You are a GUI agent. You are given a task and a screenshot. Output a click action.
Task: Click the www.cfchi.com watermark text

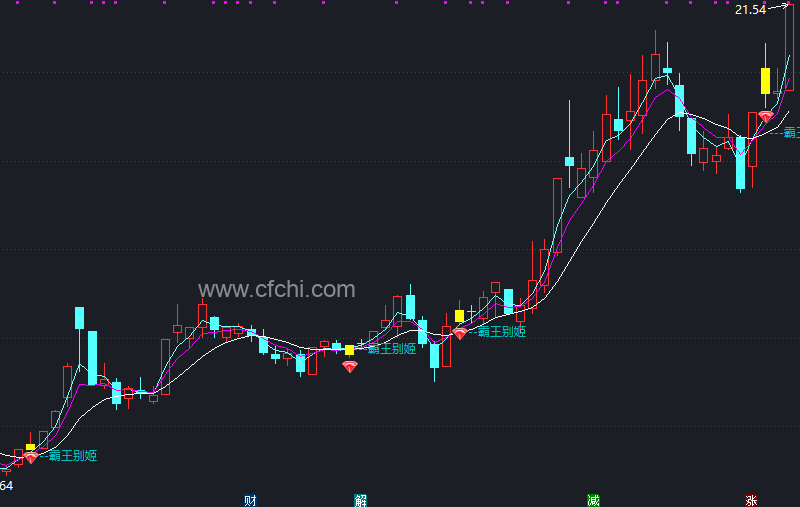pos(277,290)
